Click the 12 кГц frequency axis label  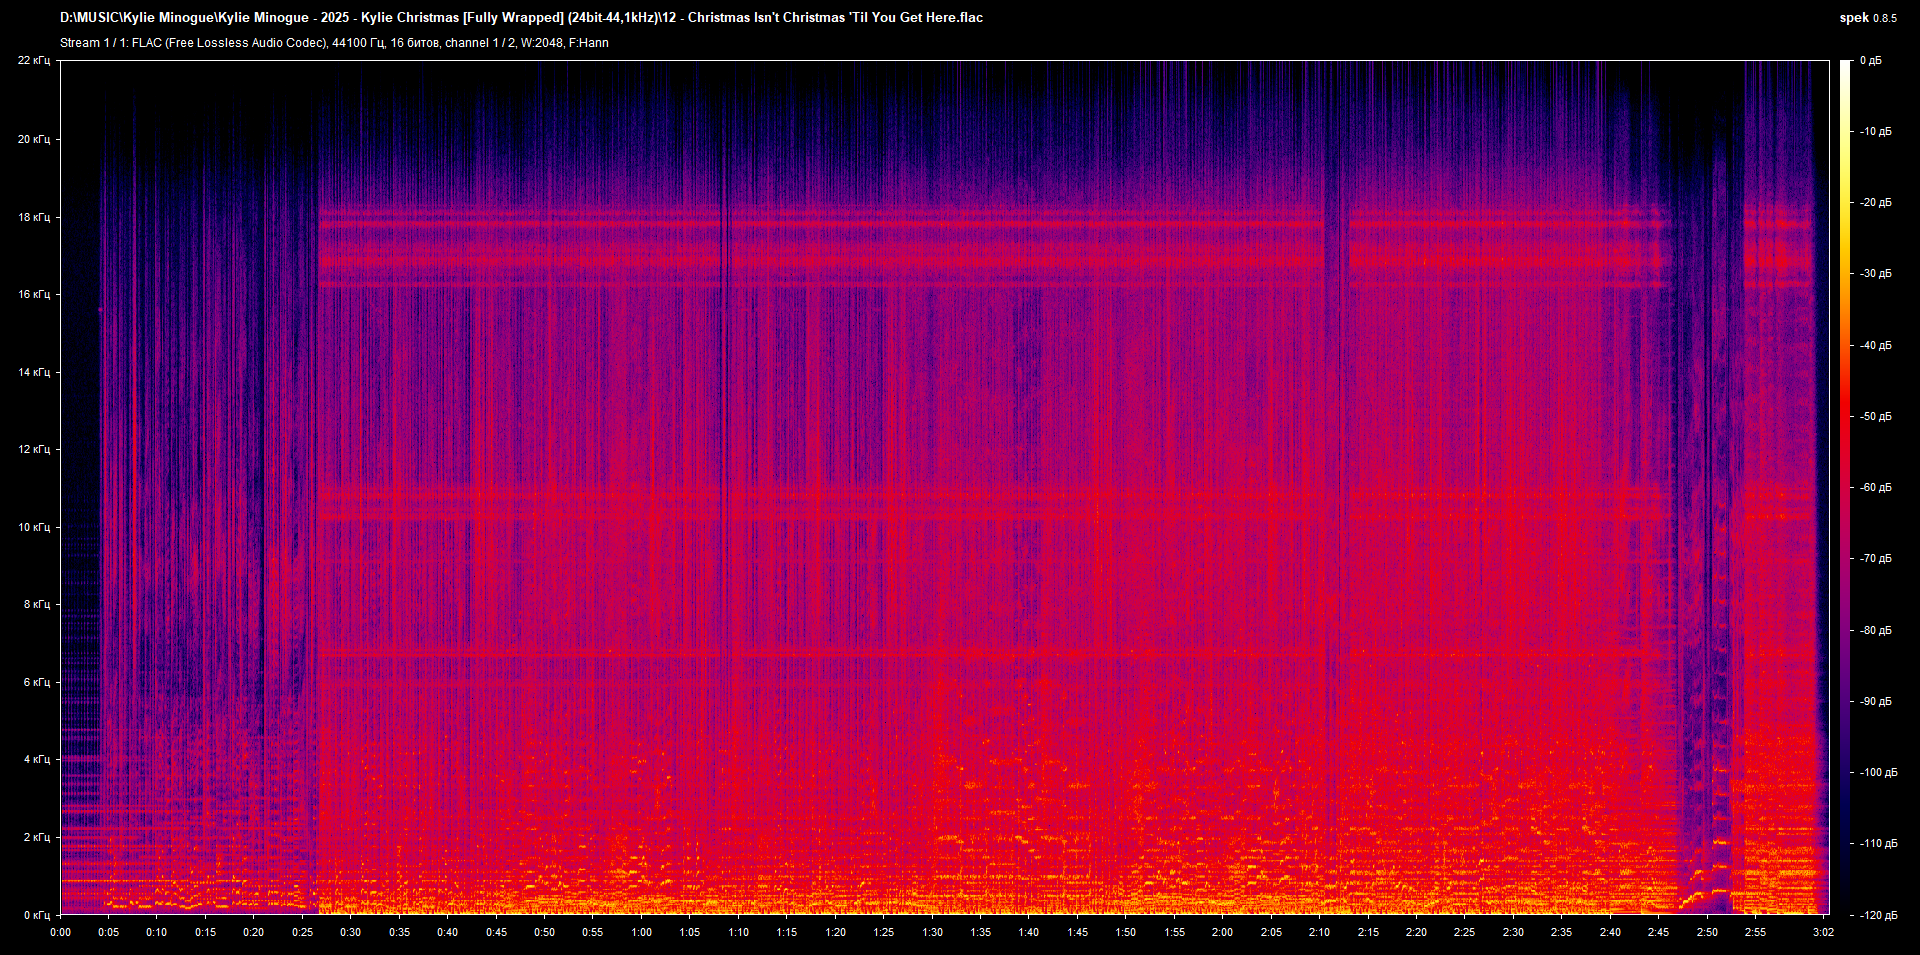click(34, 449)
